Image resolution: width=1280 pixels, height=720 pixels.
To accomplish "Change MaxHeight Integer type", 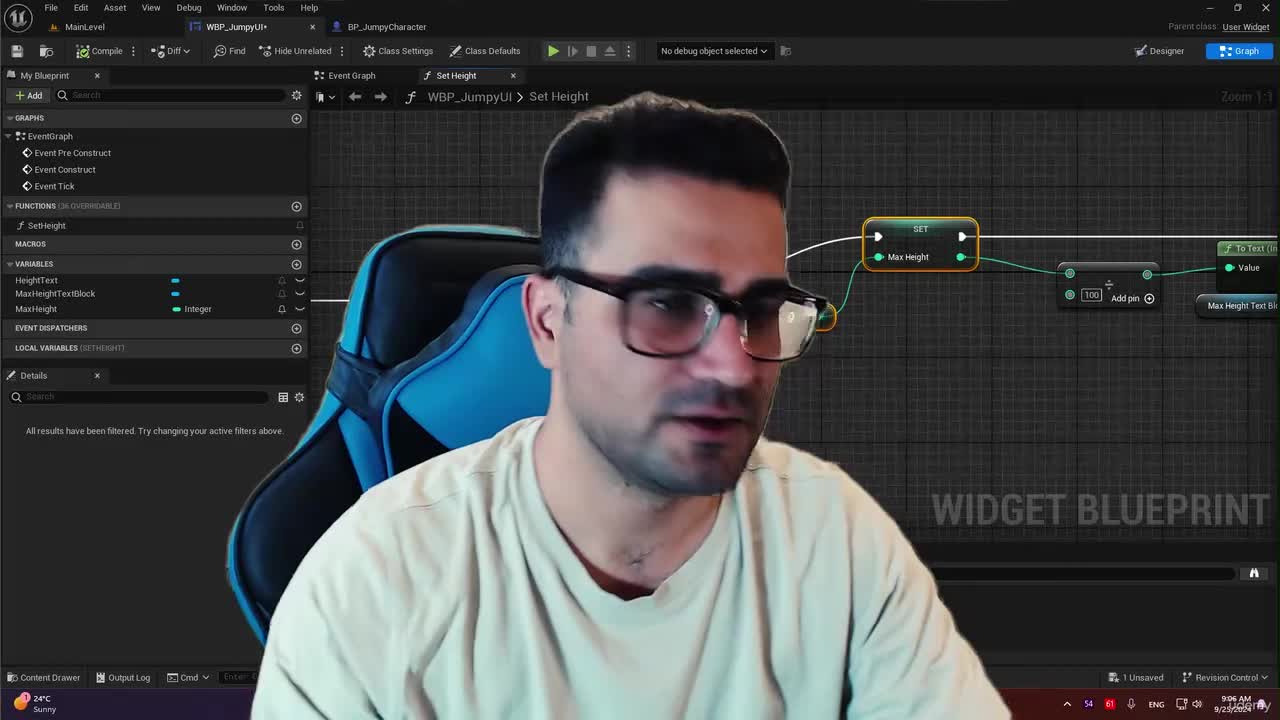I will [192, 309].
